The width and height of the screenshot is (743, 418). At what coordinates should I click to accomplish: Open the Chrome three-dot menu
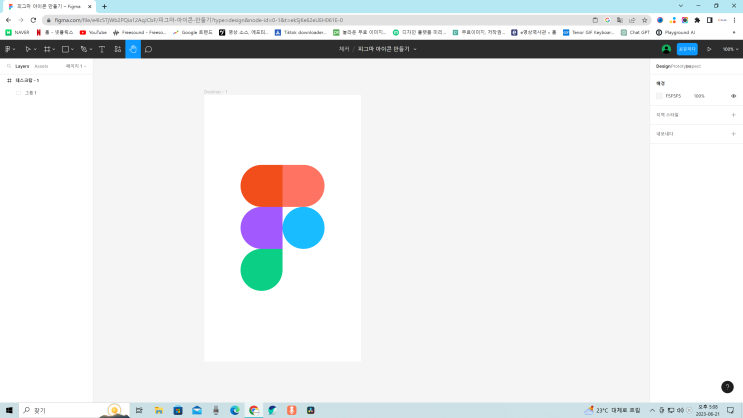click(x=734, y=20)
